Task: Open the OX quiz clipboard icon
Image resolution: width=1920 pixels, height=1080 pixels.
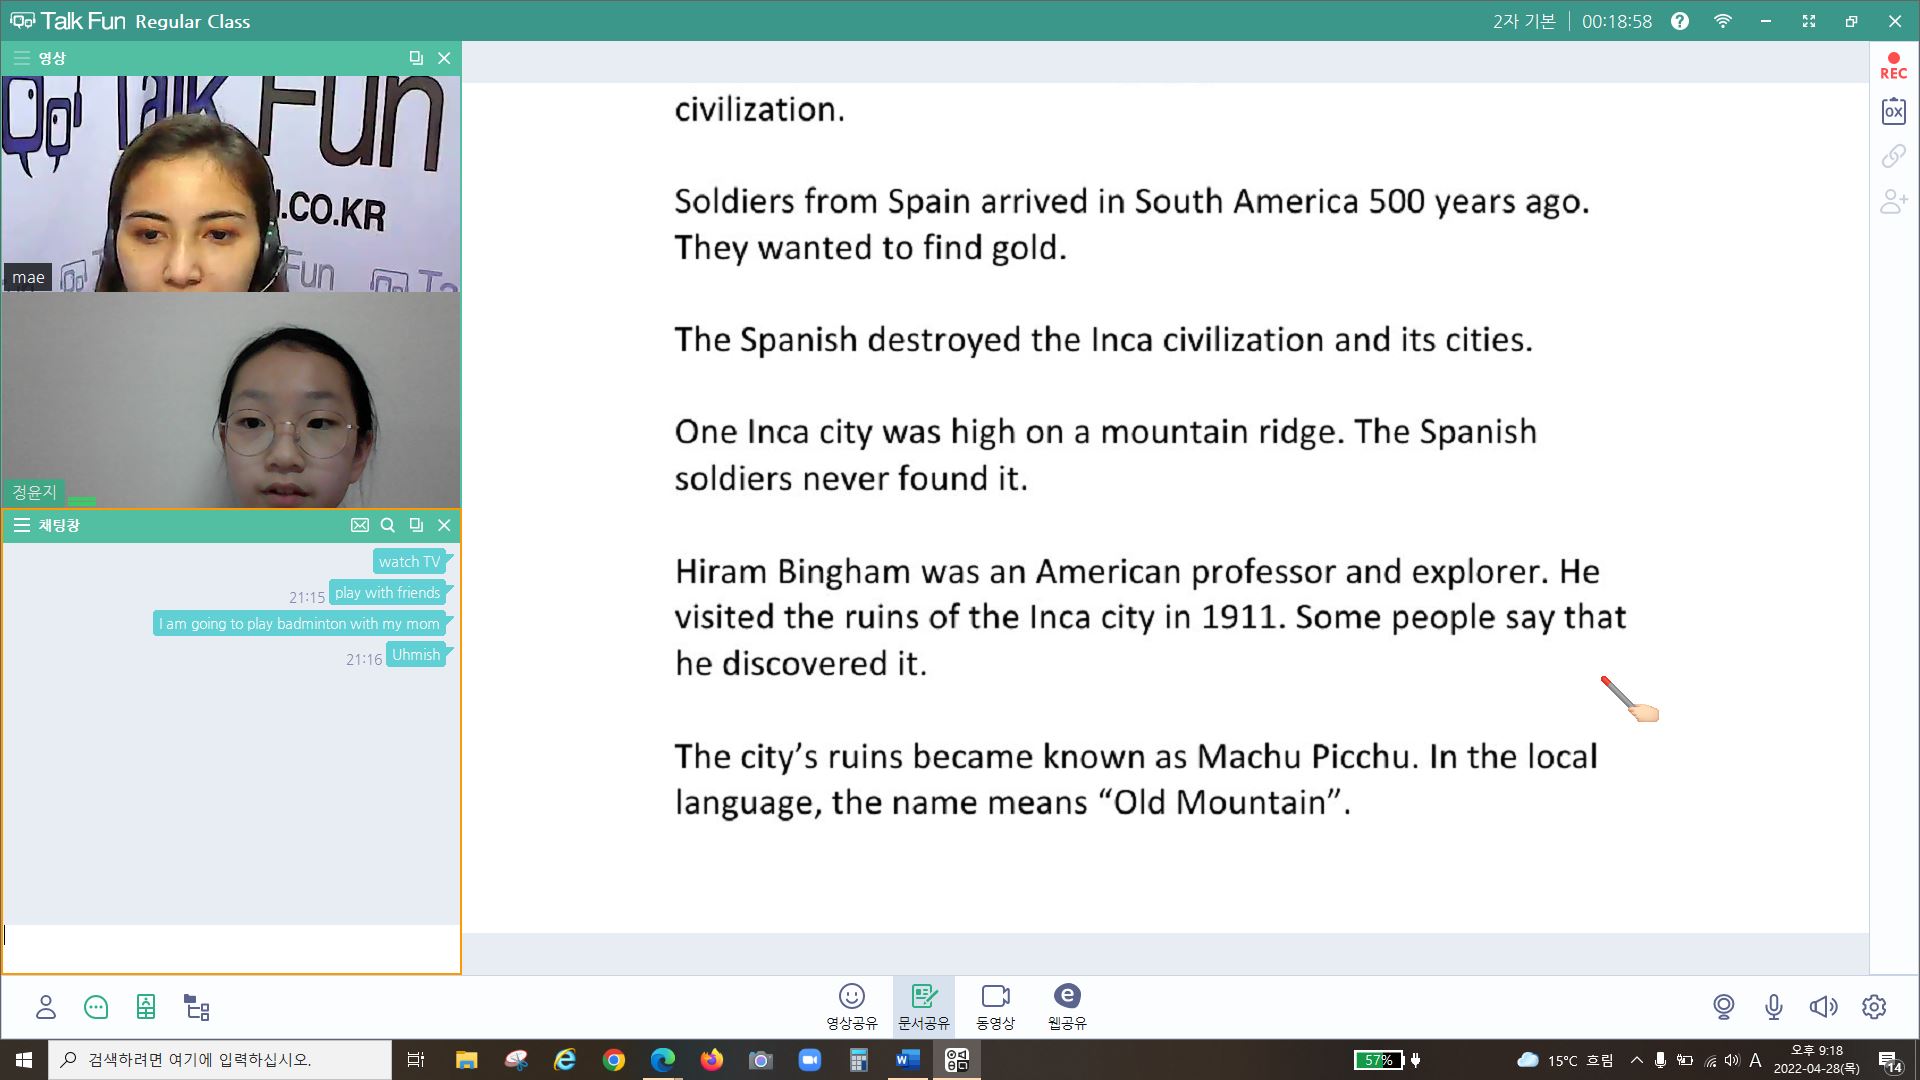Action: pos(1893,111)
